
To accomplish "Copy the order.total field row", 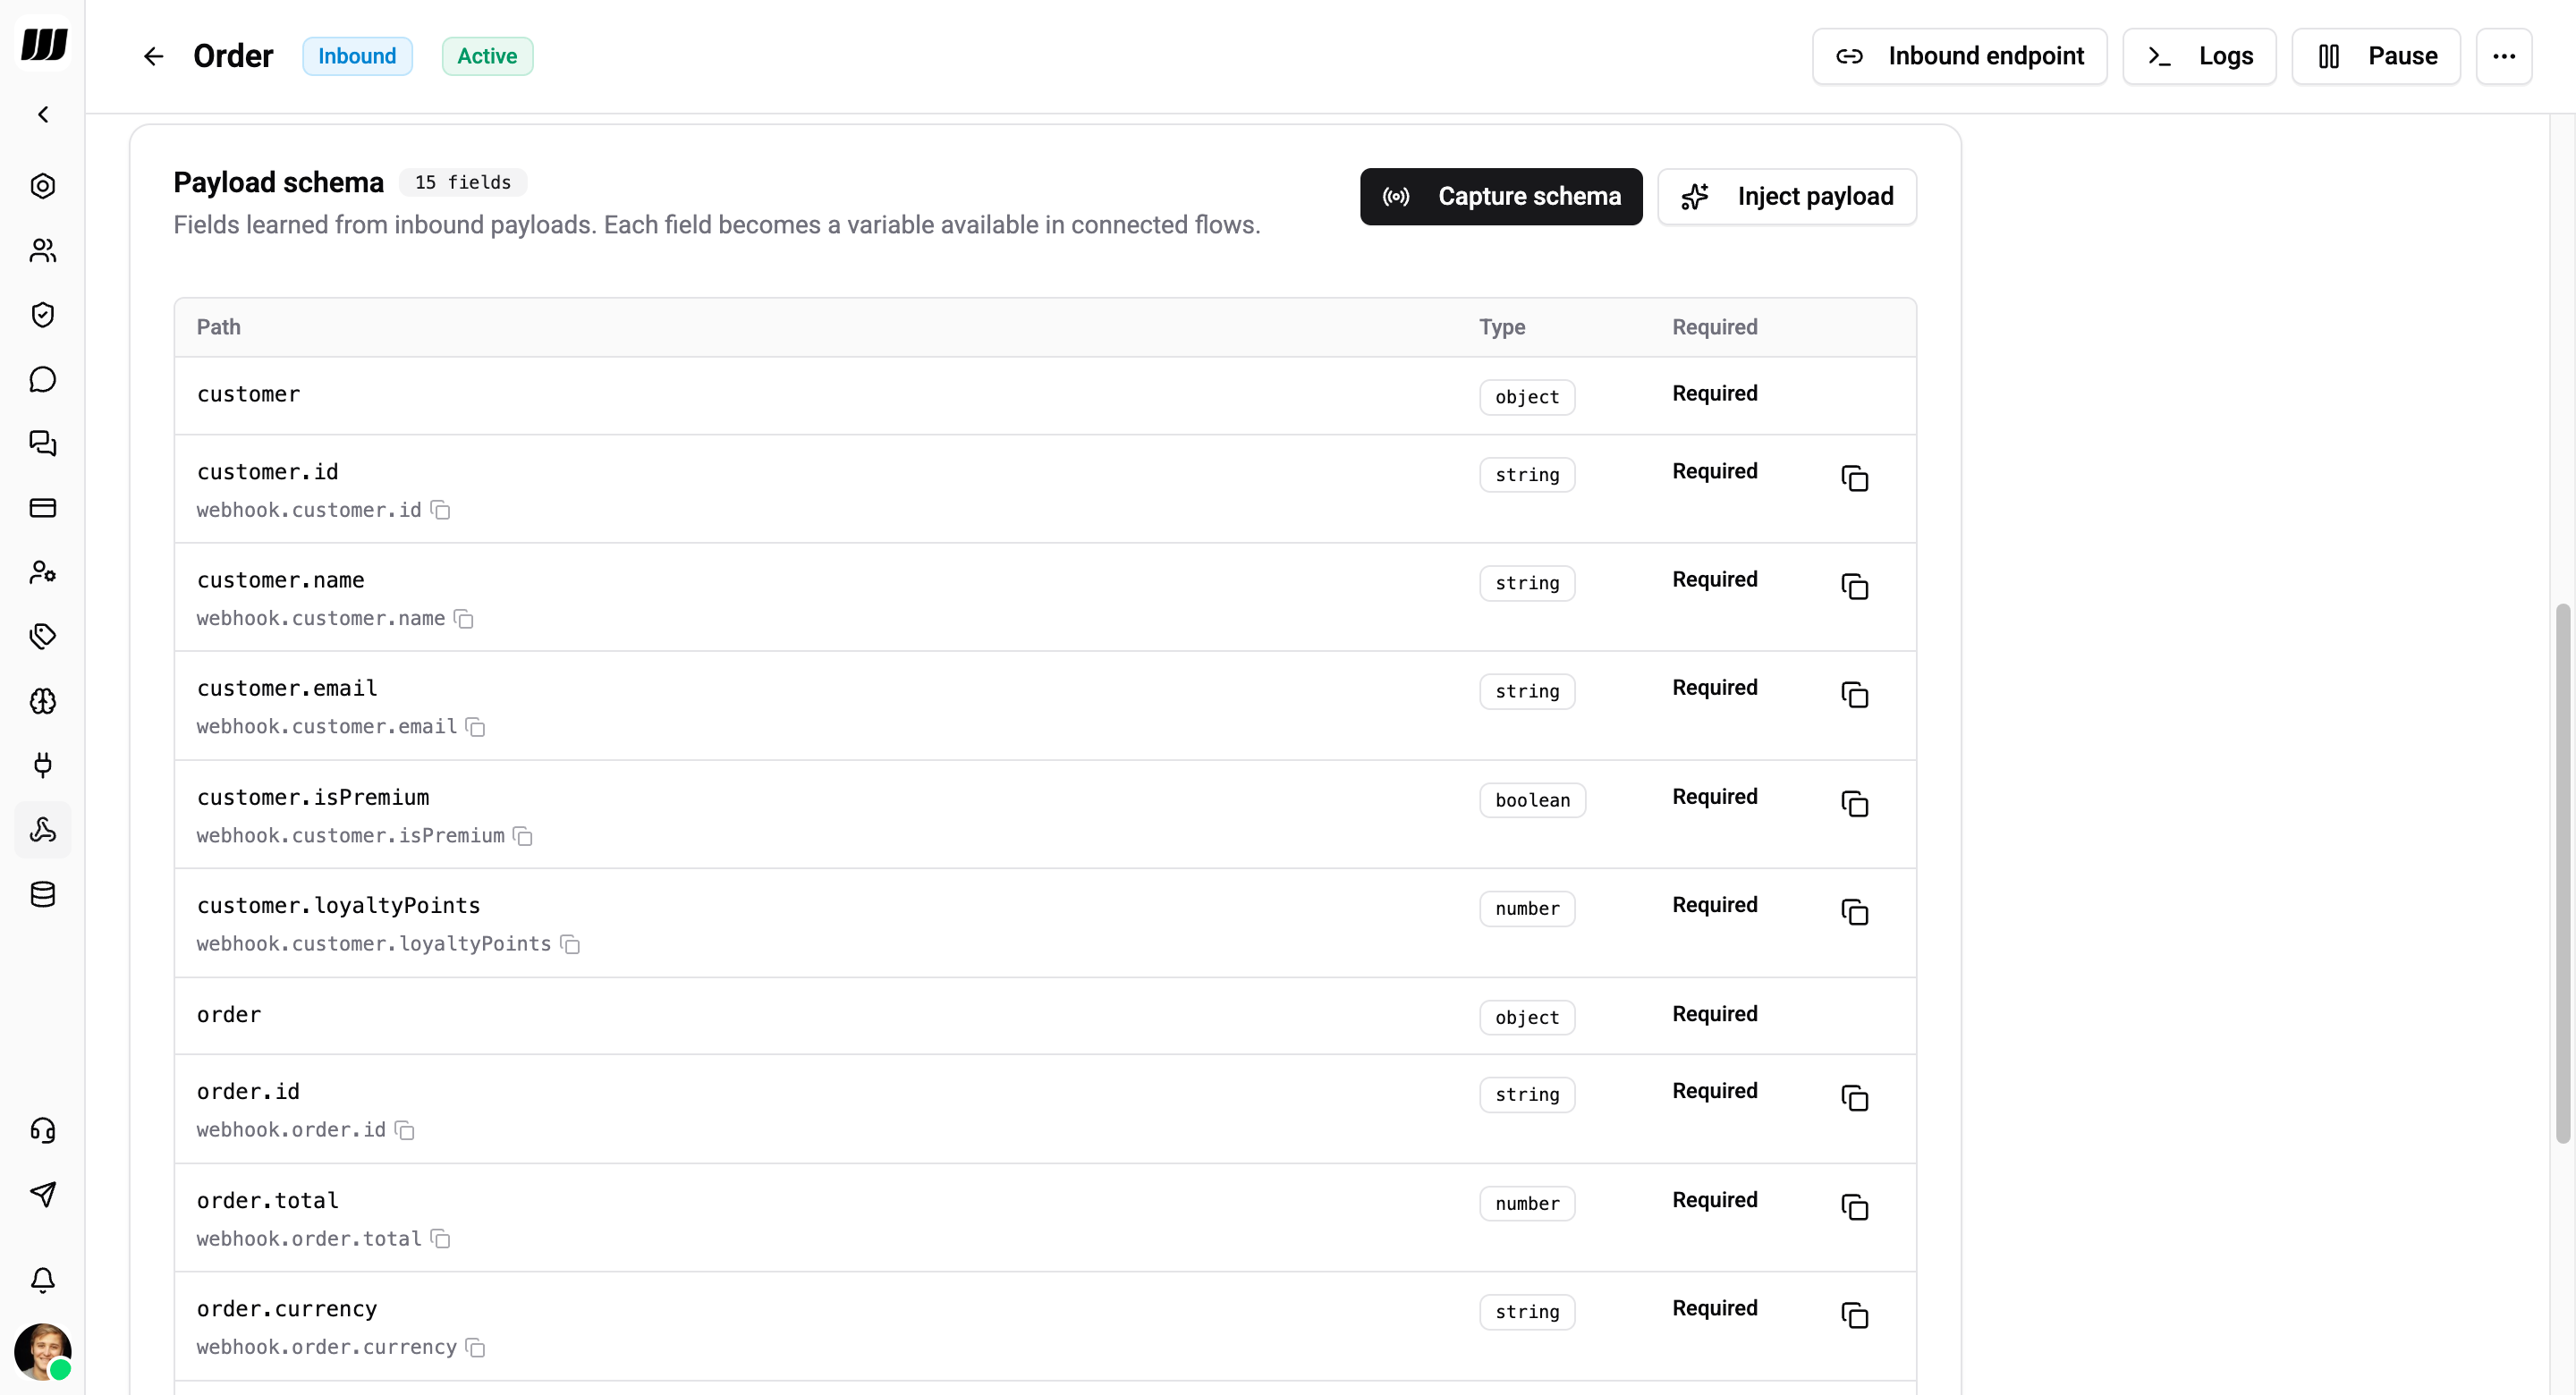I will click(1854, 1207).
